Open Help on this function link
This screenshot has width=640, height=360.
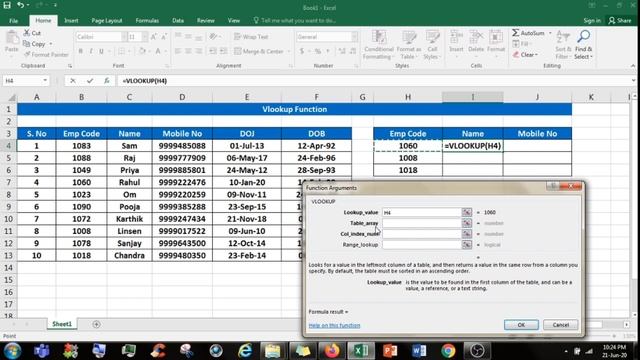334,325
